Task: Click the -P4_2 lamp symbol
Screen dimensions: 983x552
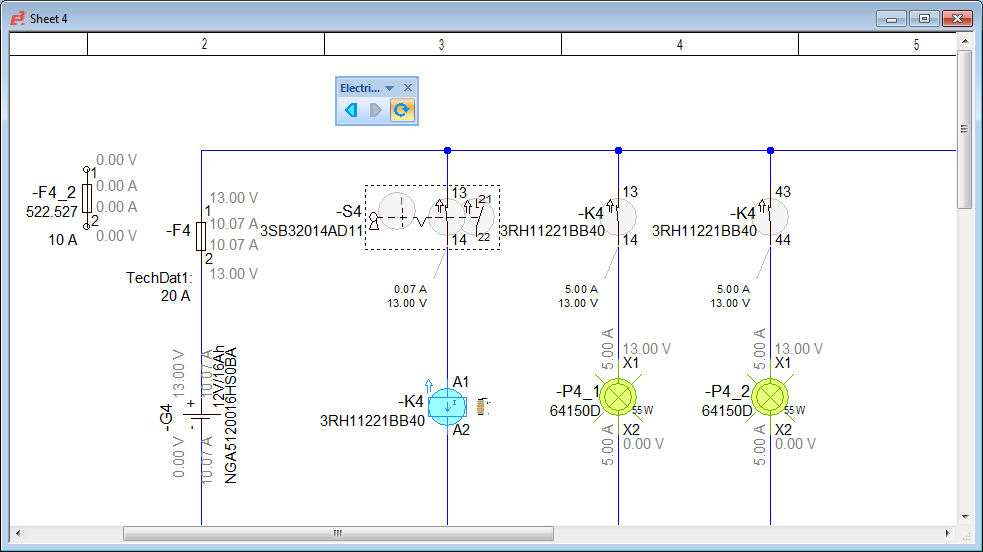Action: point(770,397)
